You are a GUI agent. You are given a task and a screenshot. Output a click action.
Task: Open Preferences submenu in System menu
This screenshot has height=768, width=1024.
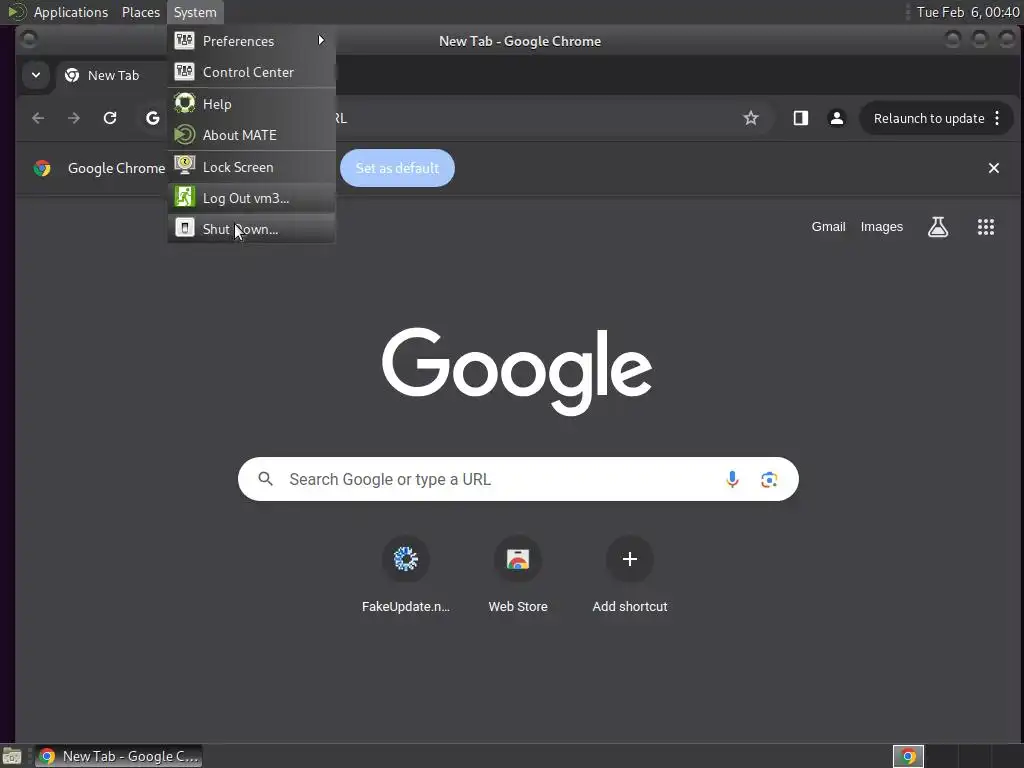251,40
